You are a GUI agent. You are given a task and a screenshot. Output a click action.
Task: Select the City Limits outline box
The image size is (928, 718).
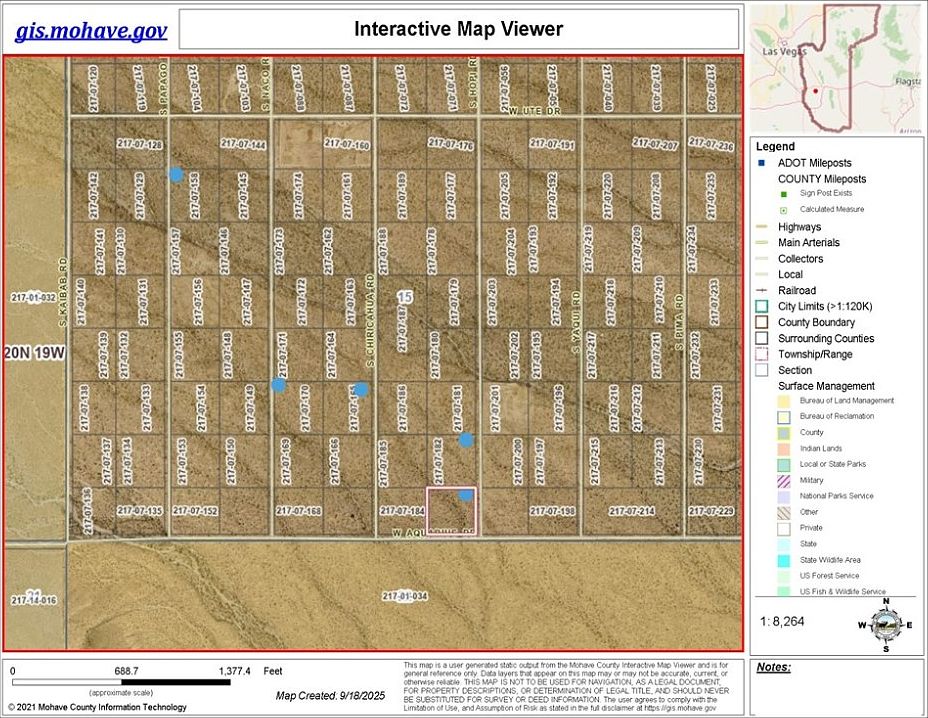(761, 307)
